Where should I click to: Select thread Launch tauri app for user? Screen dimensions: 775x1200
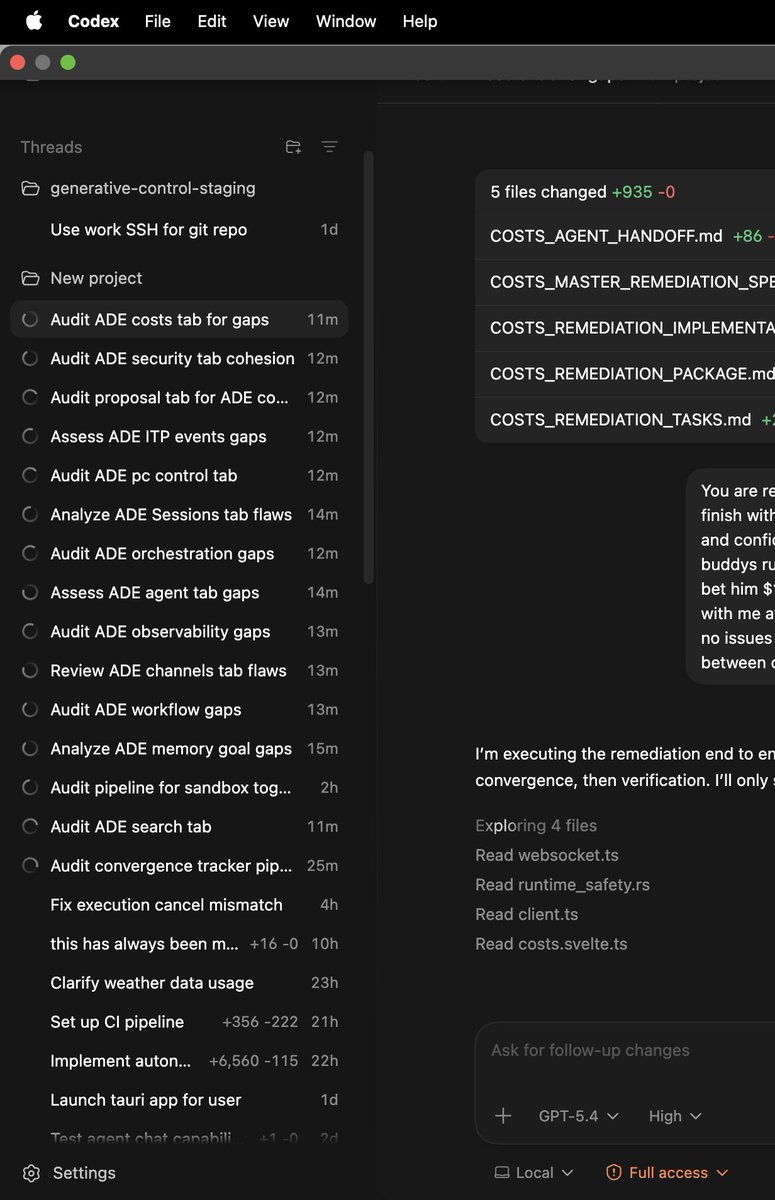[180, 1100]
